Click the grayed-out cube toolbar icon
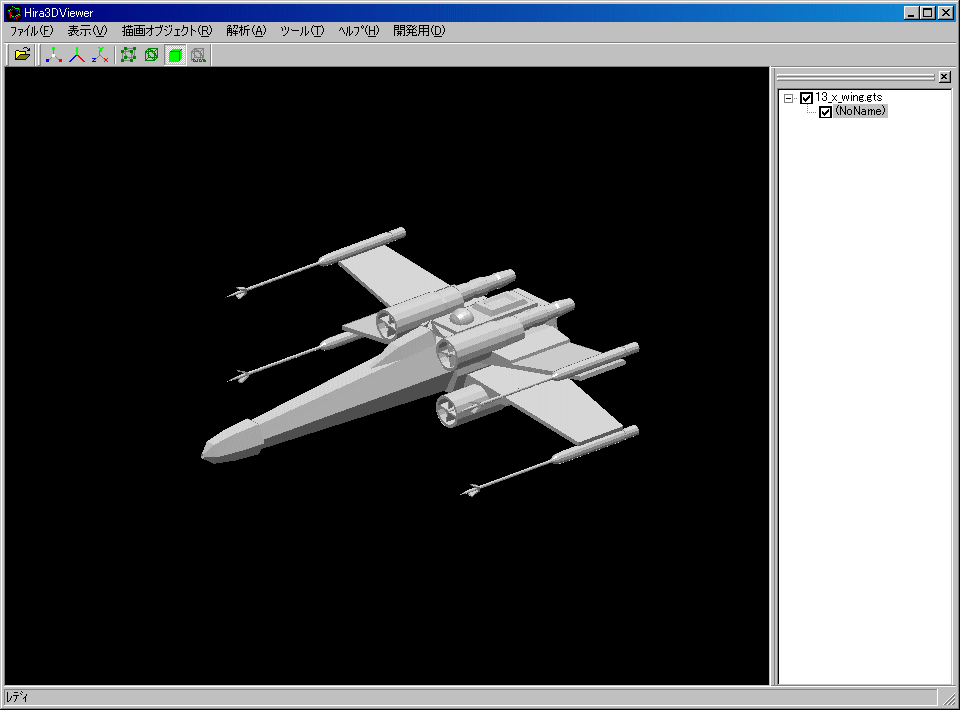960x710 pixels. click(x=198, y=54)
